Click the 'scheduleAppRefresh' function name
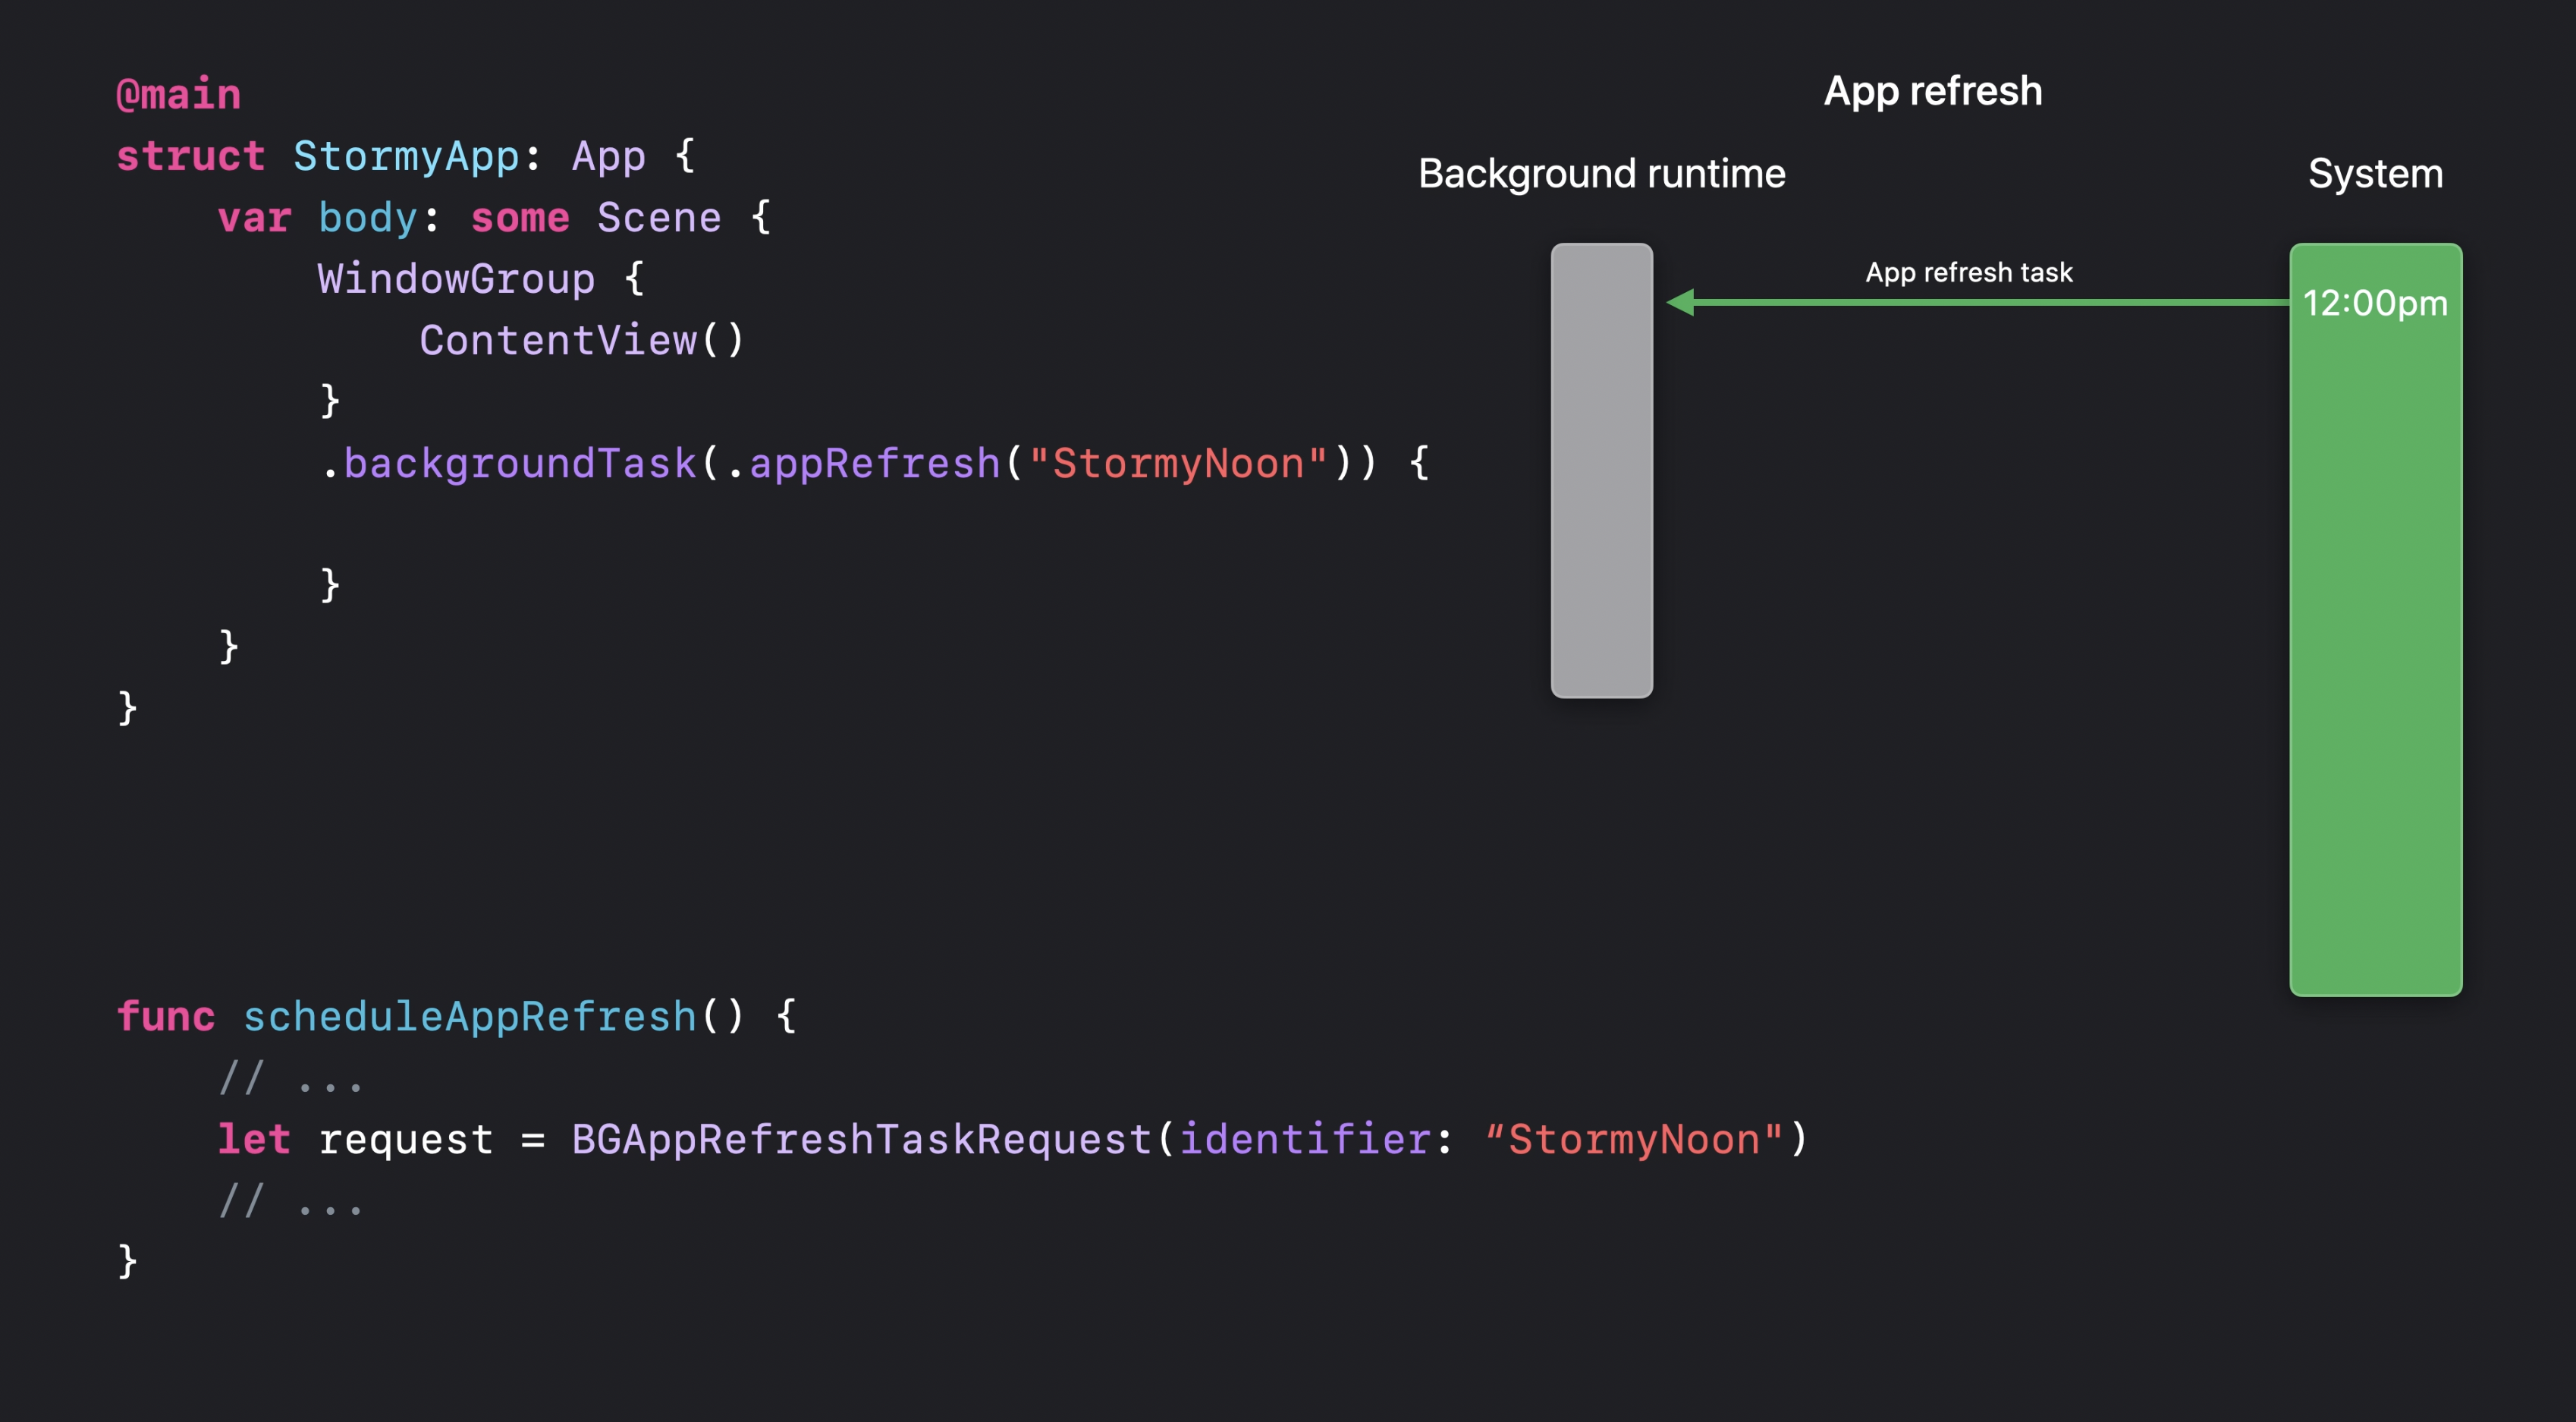 click(470, 1017)
